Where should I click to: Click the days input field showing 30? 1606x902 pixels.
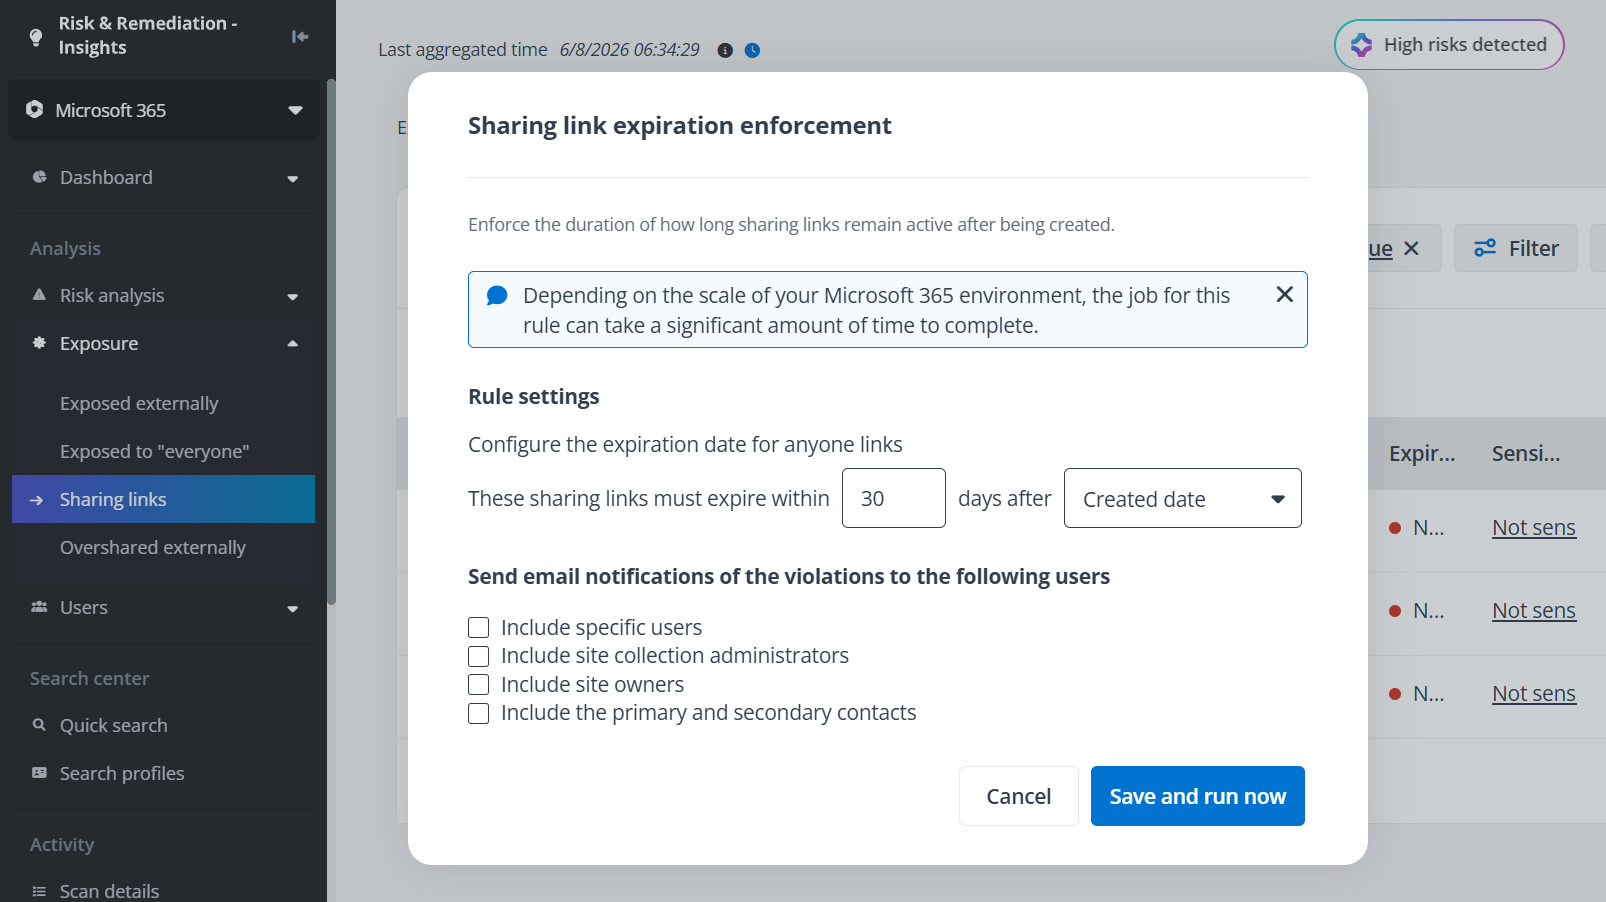point(894,498)
